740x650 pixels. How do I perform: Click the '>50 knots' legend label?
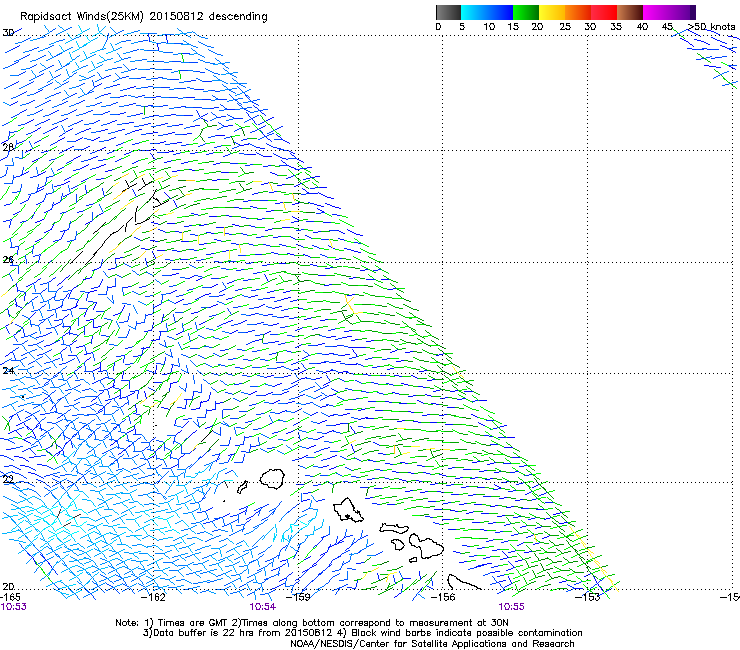711,27
